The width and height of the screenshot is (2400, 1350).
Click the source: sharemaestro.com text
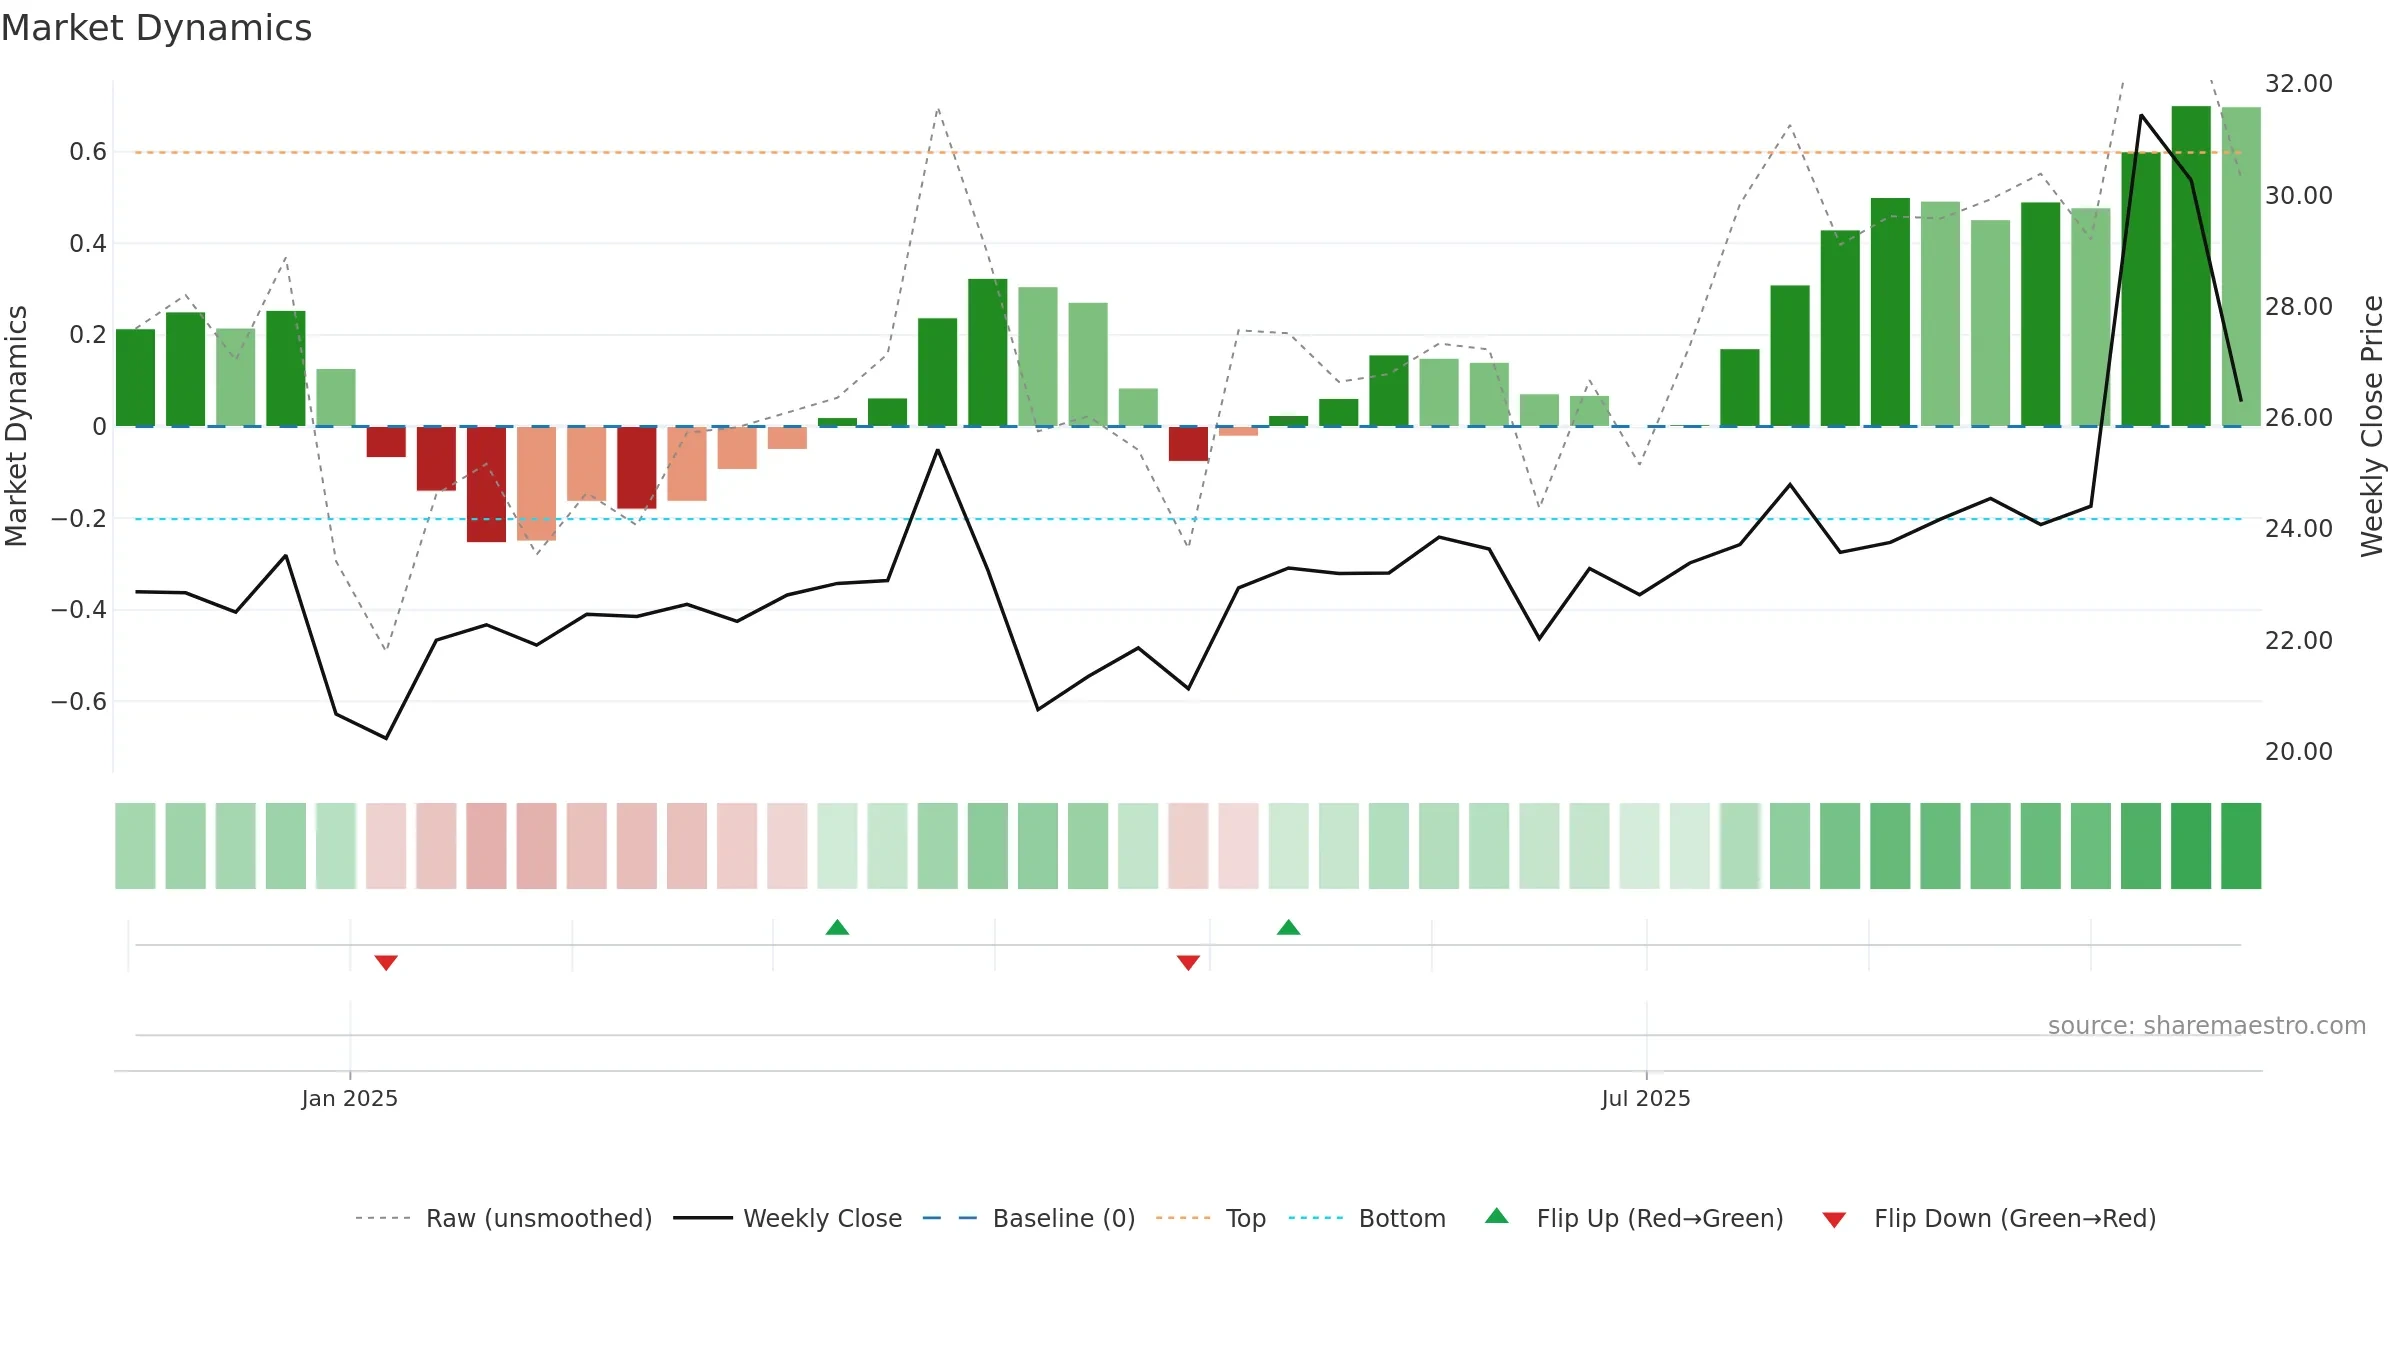[2207, 1025]
